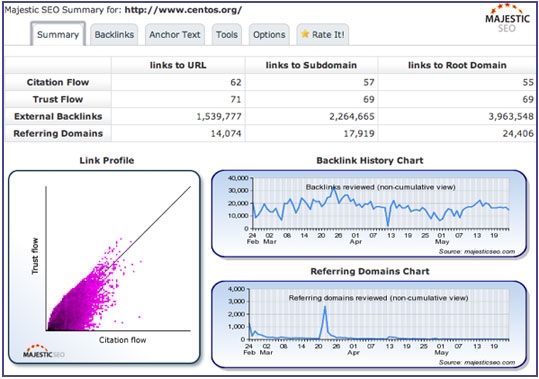The height and width of the screenshot is (379, 539).
Task: Click the star icon on Rate It!
Action: pyautogui.click(x=305, y=34)
